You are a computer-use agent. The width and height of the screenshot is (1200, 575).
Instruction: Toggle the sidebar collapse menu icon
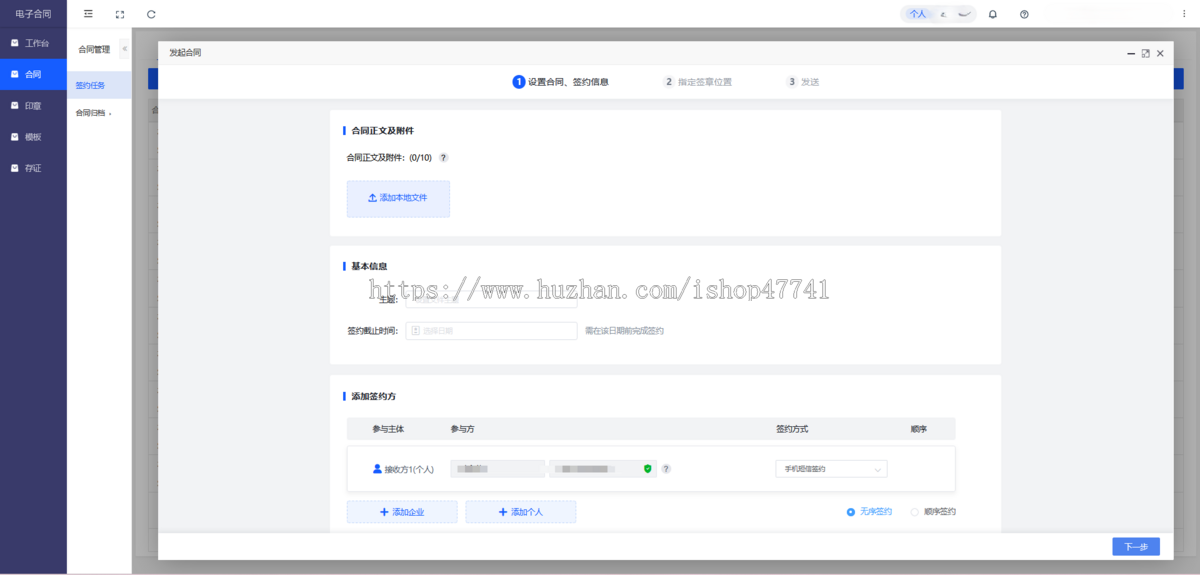[89, 14]
